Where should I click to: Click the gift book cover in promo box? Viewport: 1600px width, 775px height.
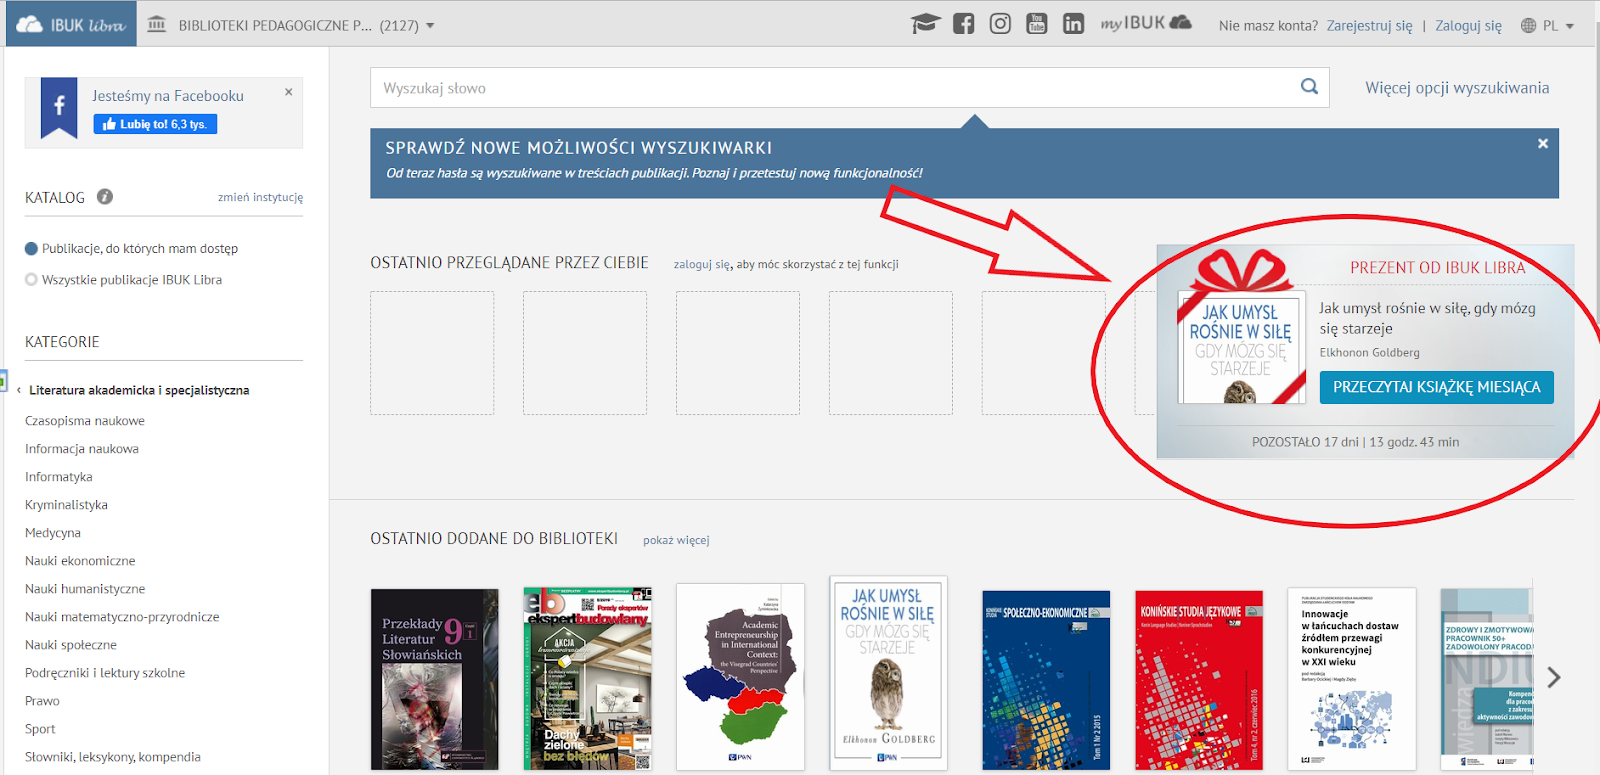pyautogui.click(x=1241, y=346)
